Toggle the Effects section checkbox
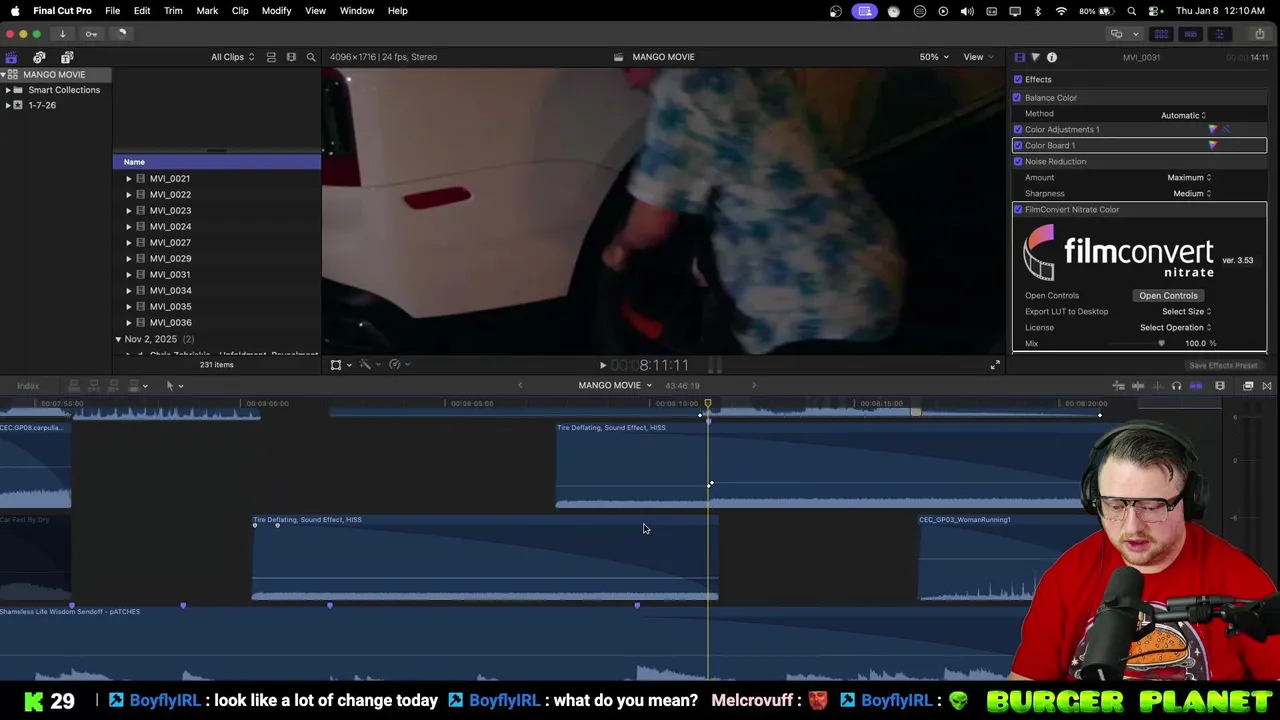 [x=1018, y=80]
